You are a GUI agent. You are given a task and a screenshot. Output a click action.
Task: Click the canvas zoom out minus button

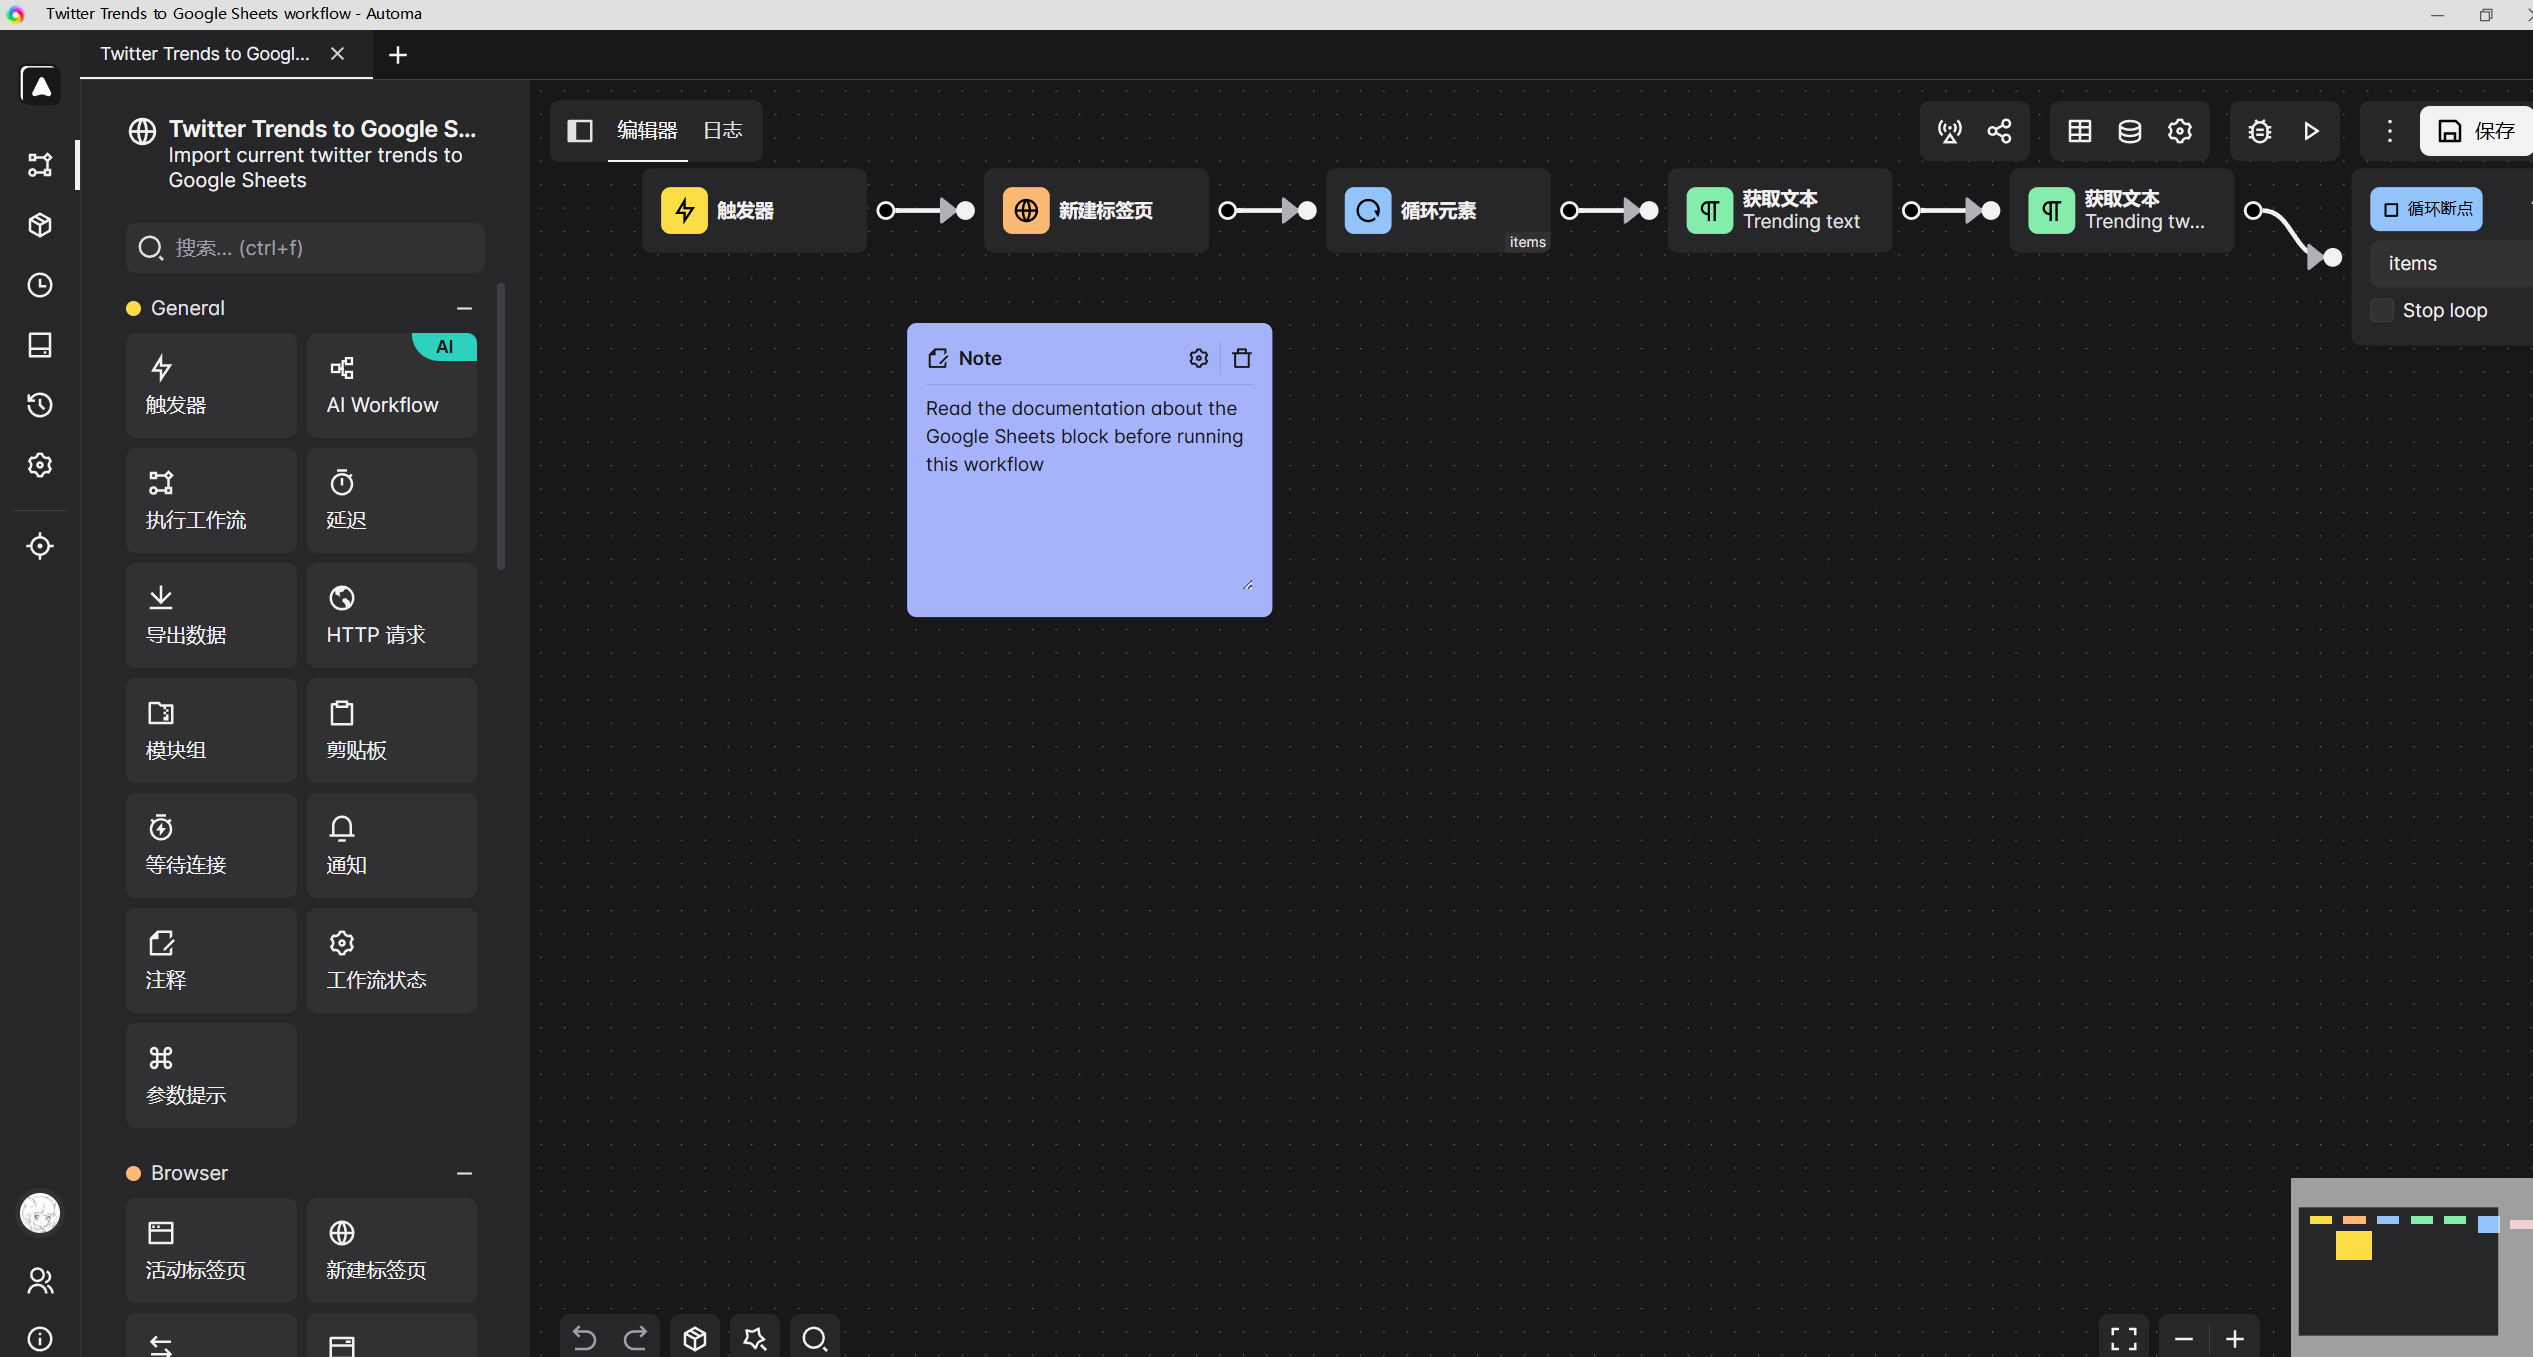point(2184,1338)
